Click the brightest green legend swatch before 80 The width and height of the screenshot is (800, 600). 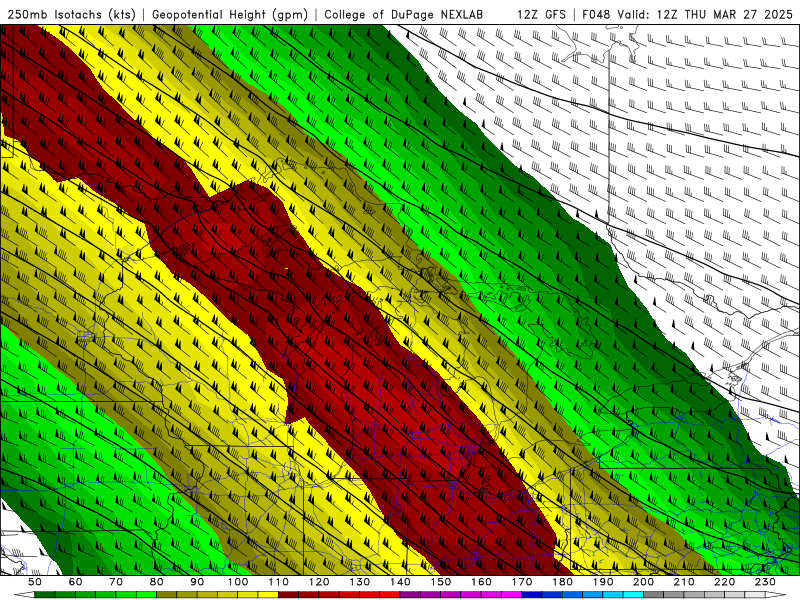tap(146, 594)
